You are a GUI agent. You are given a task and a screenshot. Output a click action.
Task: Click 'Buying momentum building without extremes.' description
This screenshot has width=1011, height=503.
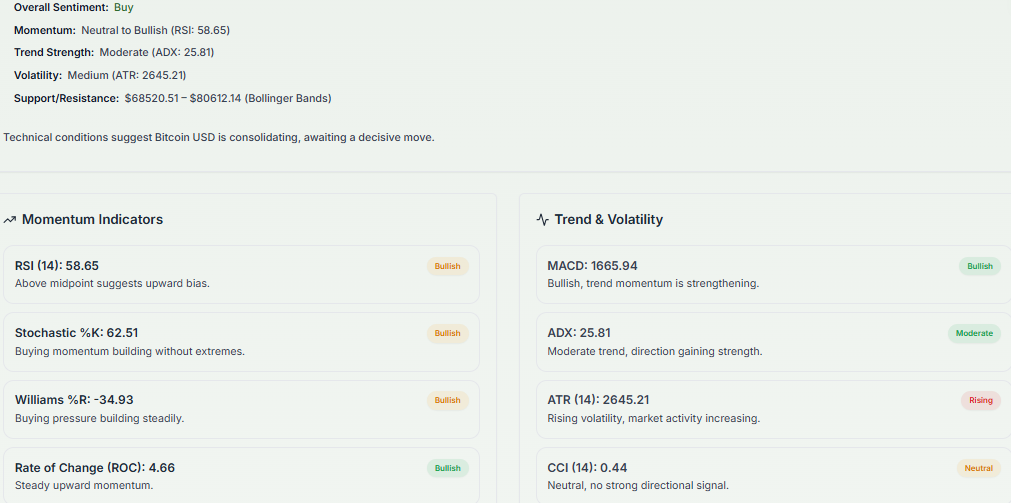pos(130,351)
